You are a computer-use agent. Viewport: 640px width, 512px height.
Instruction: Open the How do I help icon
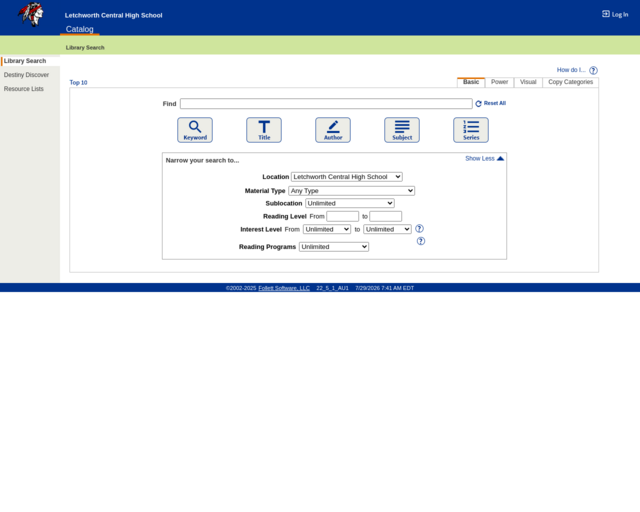pyautogui.click(x=593, y=70)
